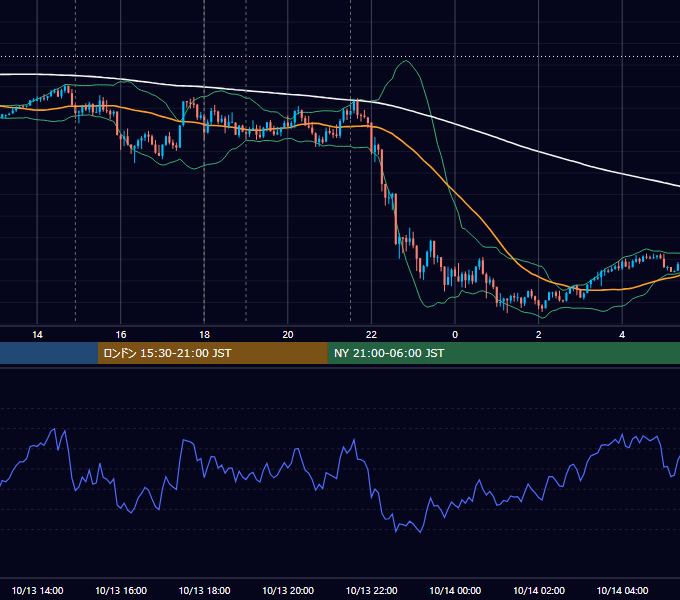Click the '22' hour label on upper axis
This screenshot has width=680, height=600.
(371, 335)
